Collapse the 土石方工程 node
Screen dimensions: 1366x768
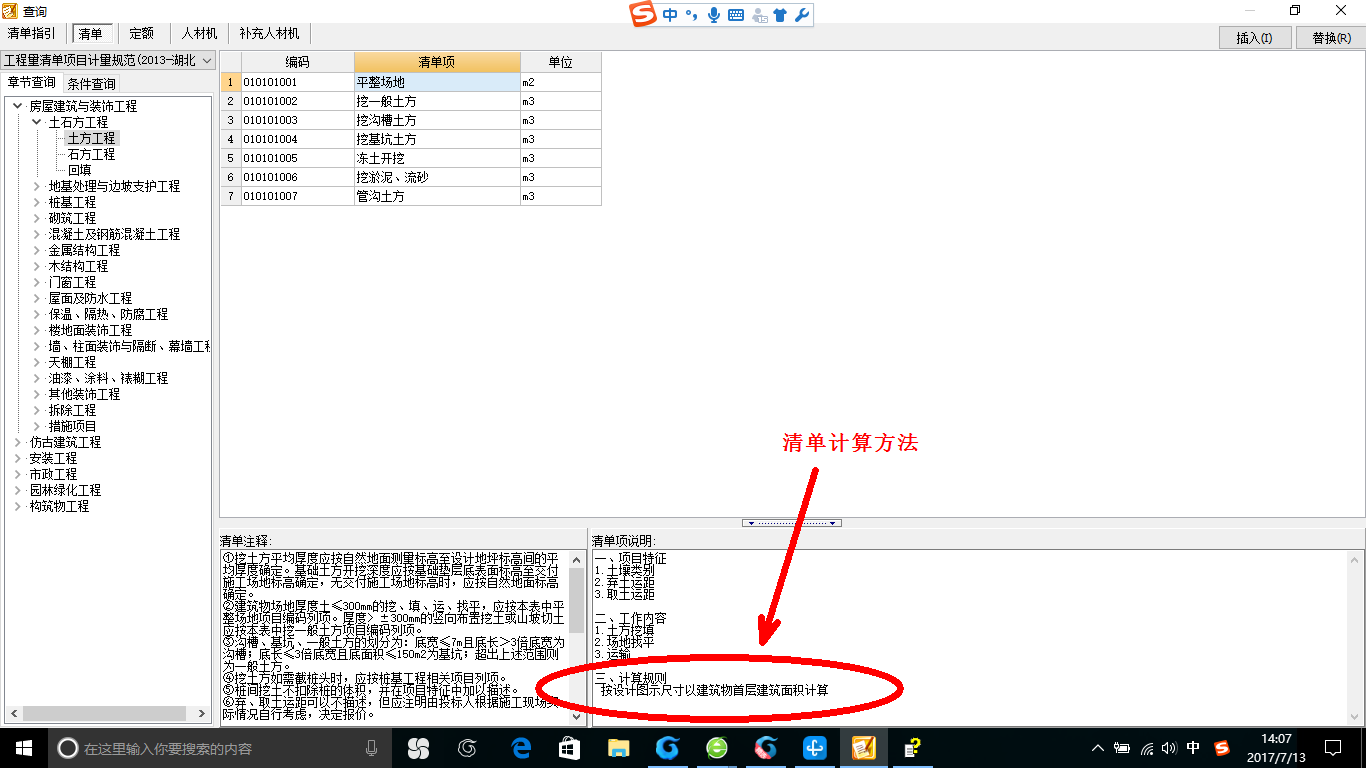[37, 122]
